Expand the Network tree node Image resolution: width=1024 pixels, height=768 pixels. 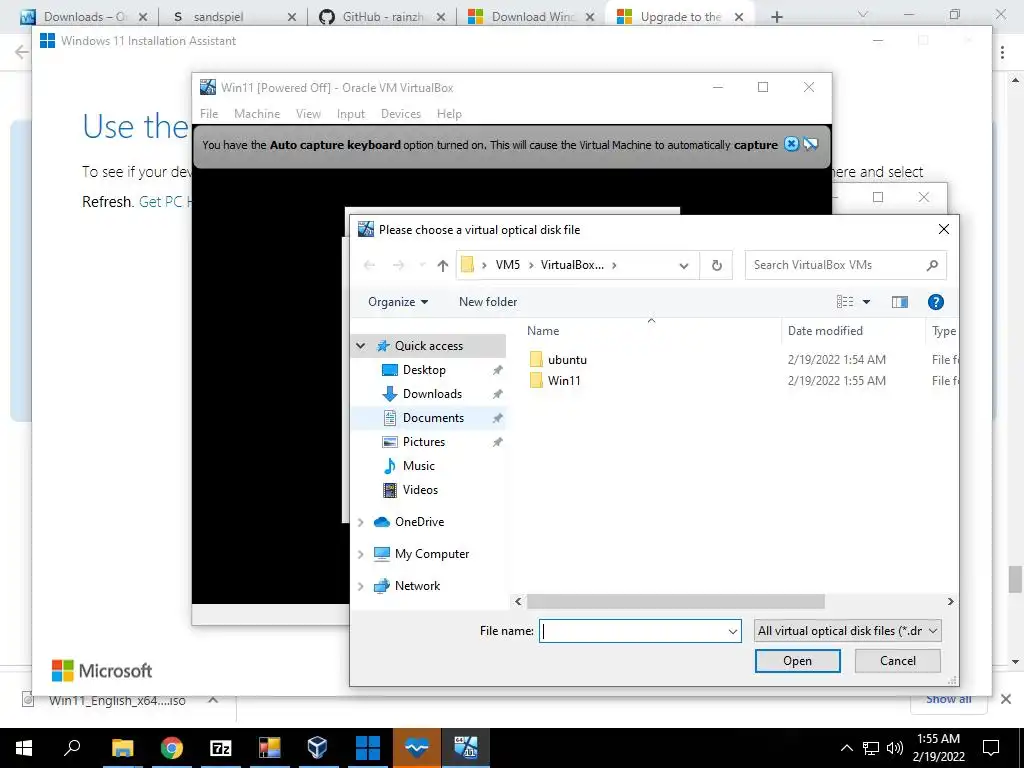pyautogui.click(x=360, y=586)
